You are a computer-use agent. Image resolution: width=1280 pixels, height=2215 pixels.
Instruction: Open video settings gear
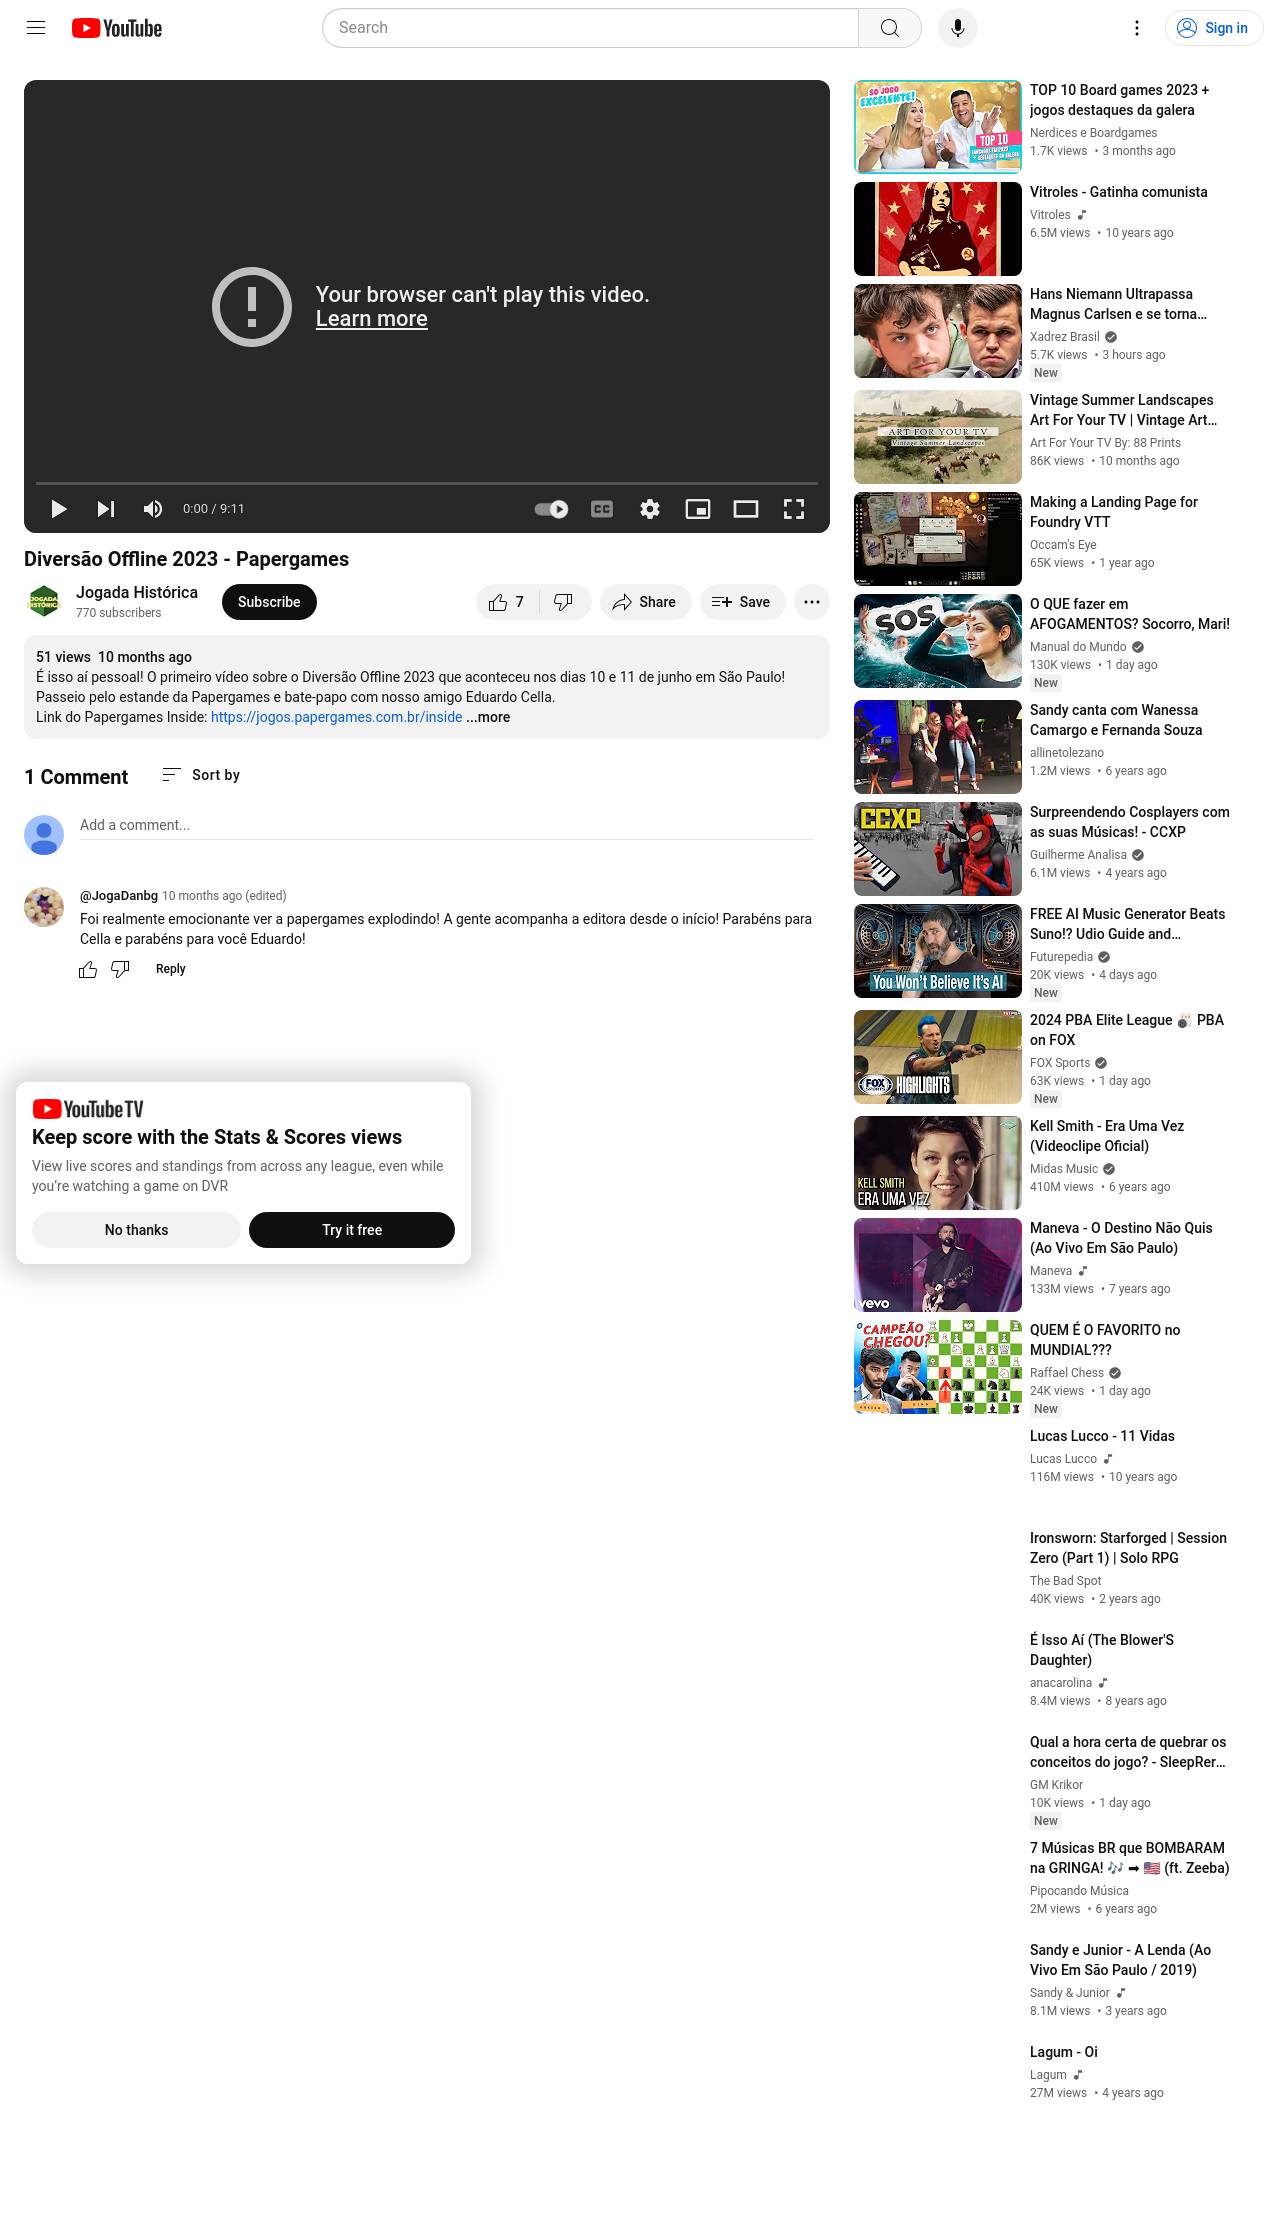(650, 509)
